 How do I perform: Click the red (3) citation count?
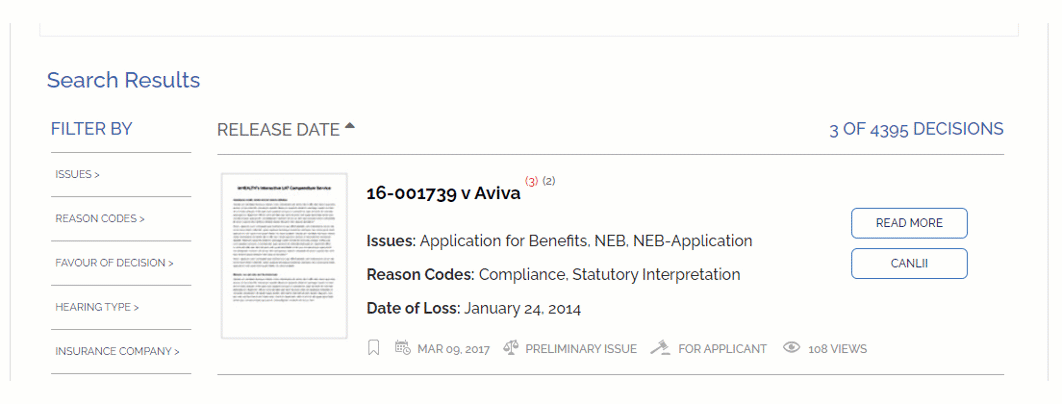532,181
